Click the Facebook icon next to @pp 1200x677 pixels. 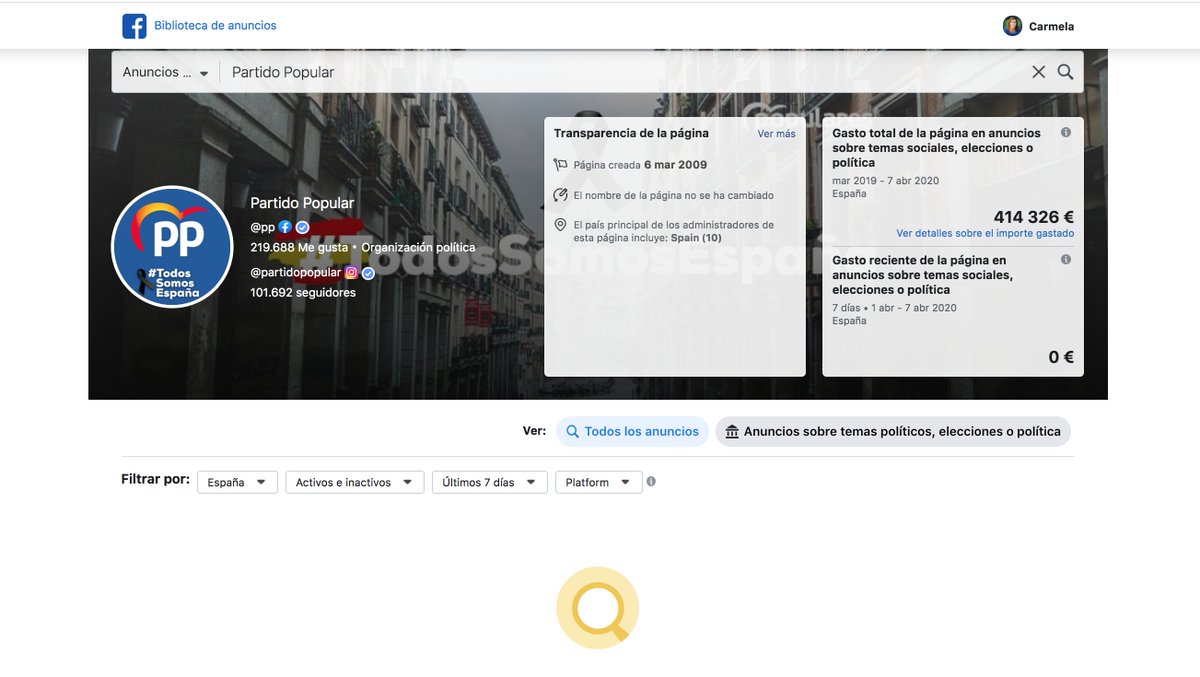285,227
